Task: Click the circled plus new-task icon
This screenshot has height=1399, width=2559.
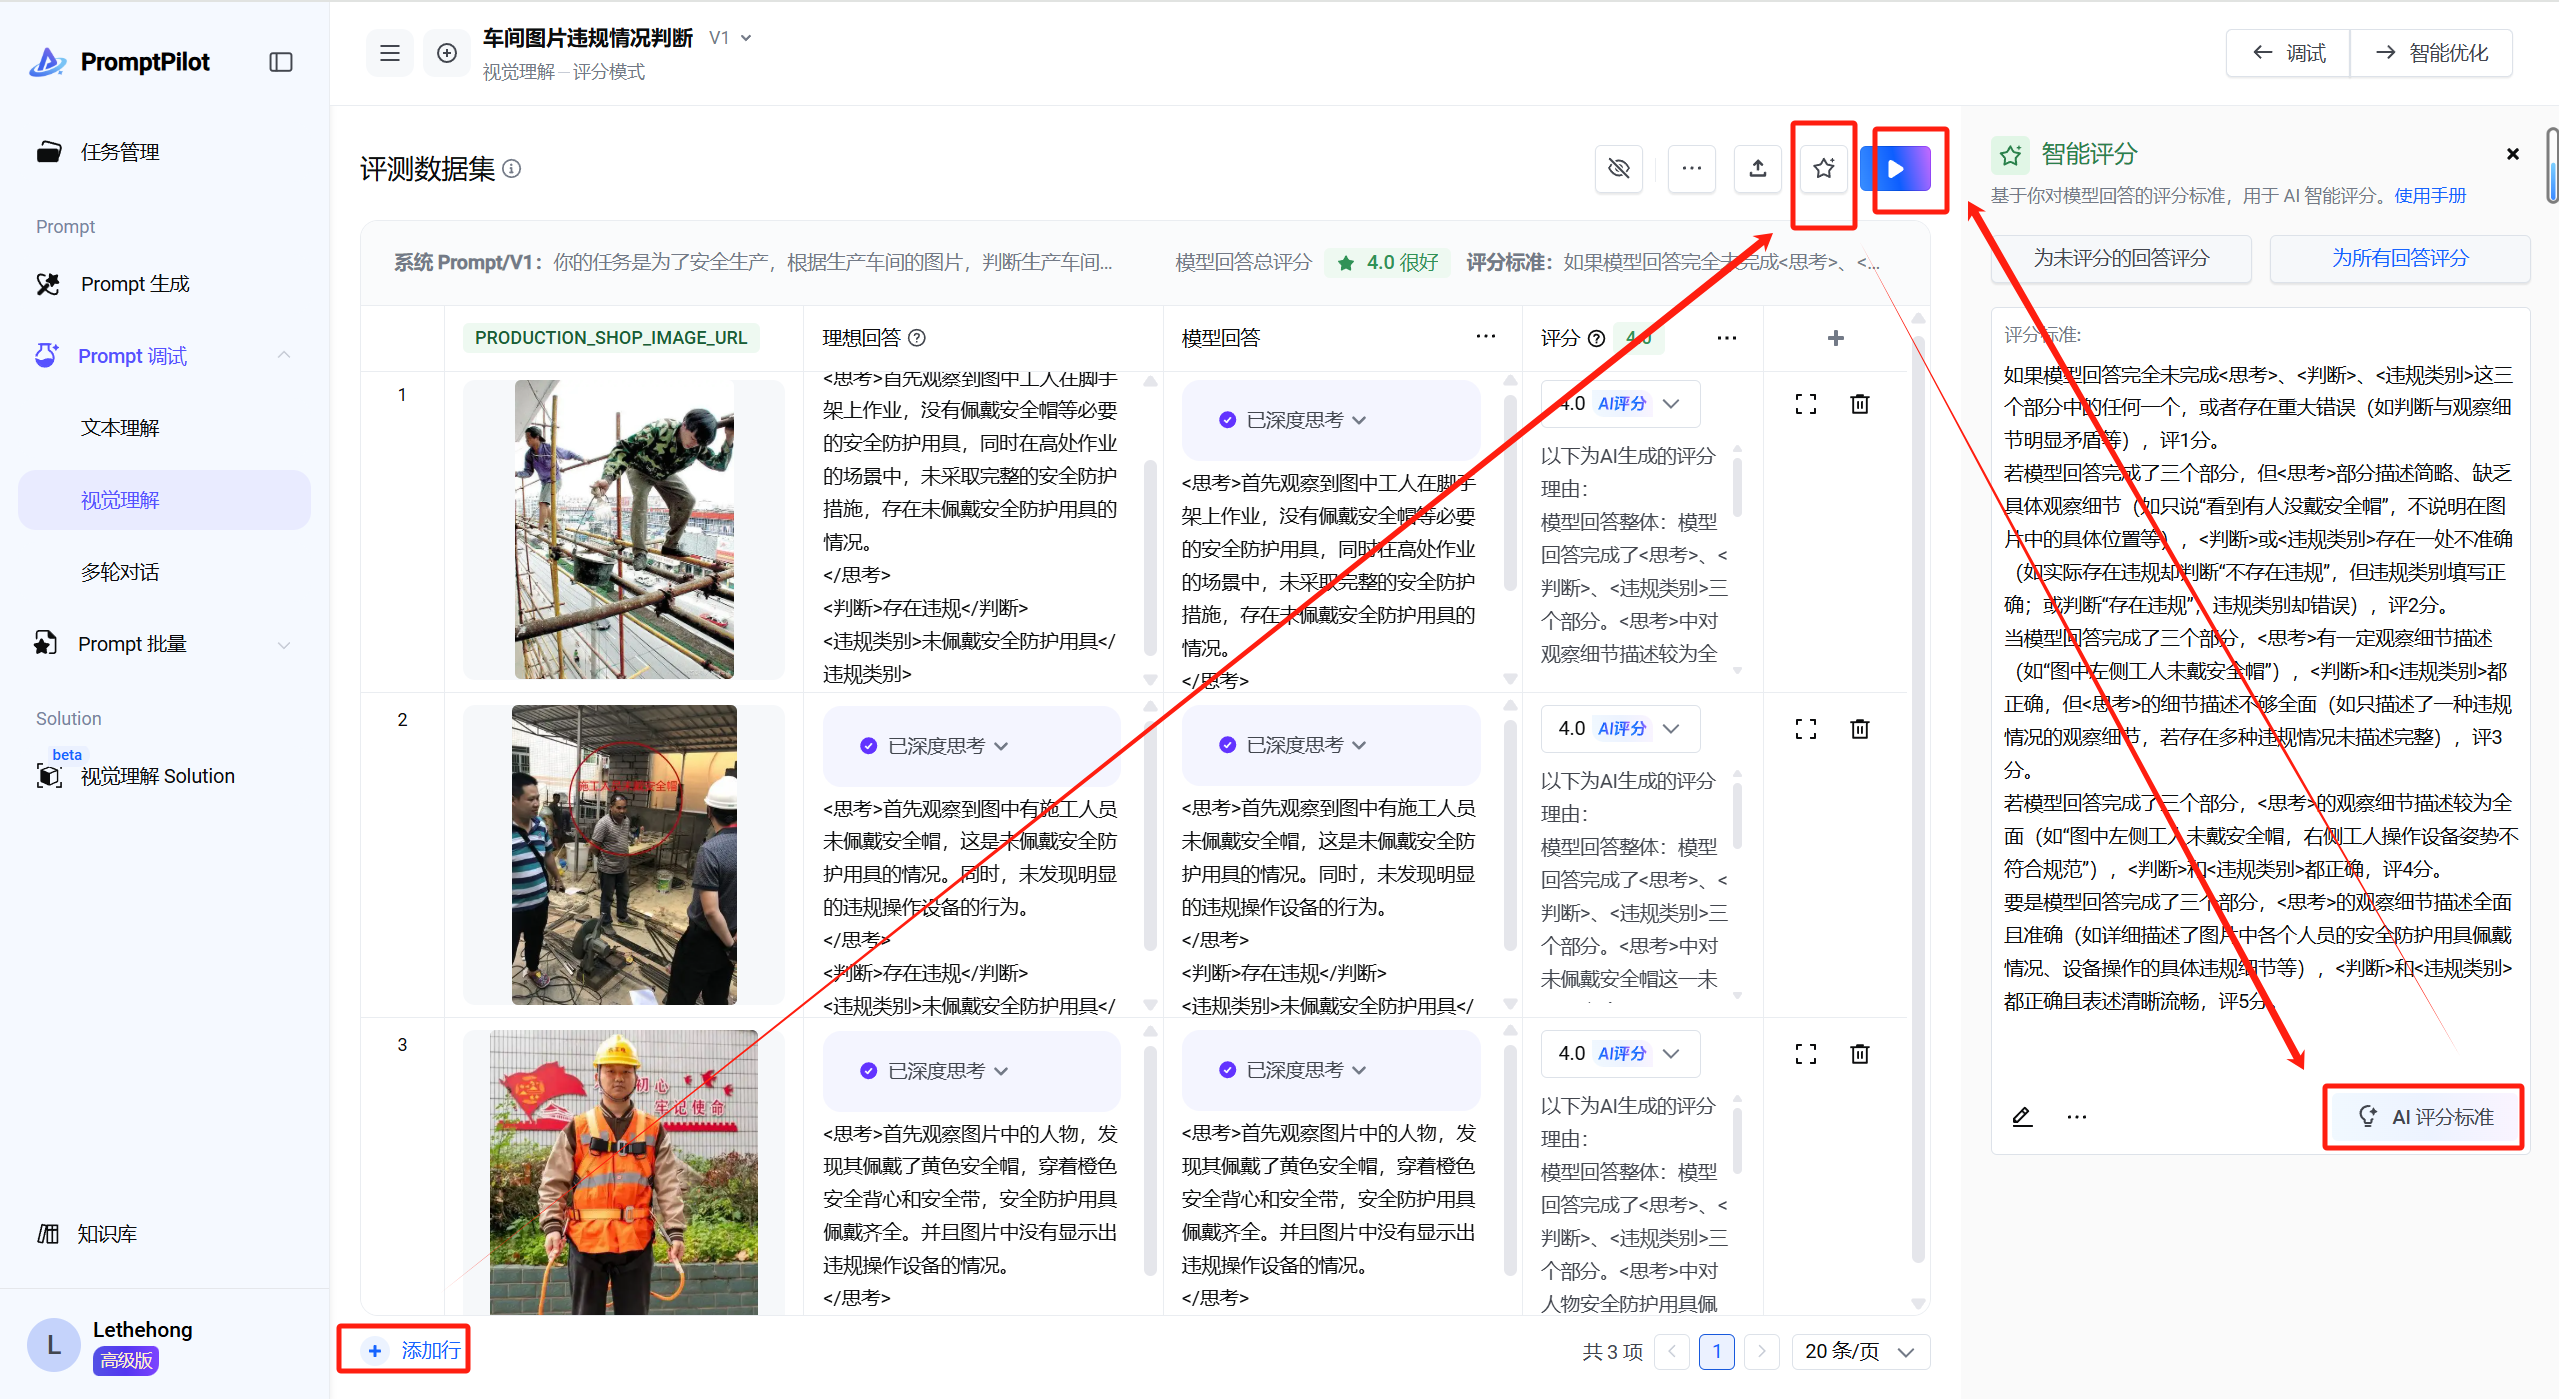Action: click(x=447, y=53)
